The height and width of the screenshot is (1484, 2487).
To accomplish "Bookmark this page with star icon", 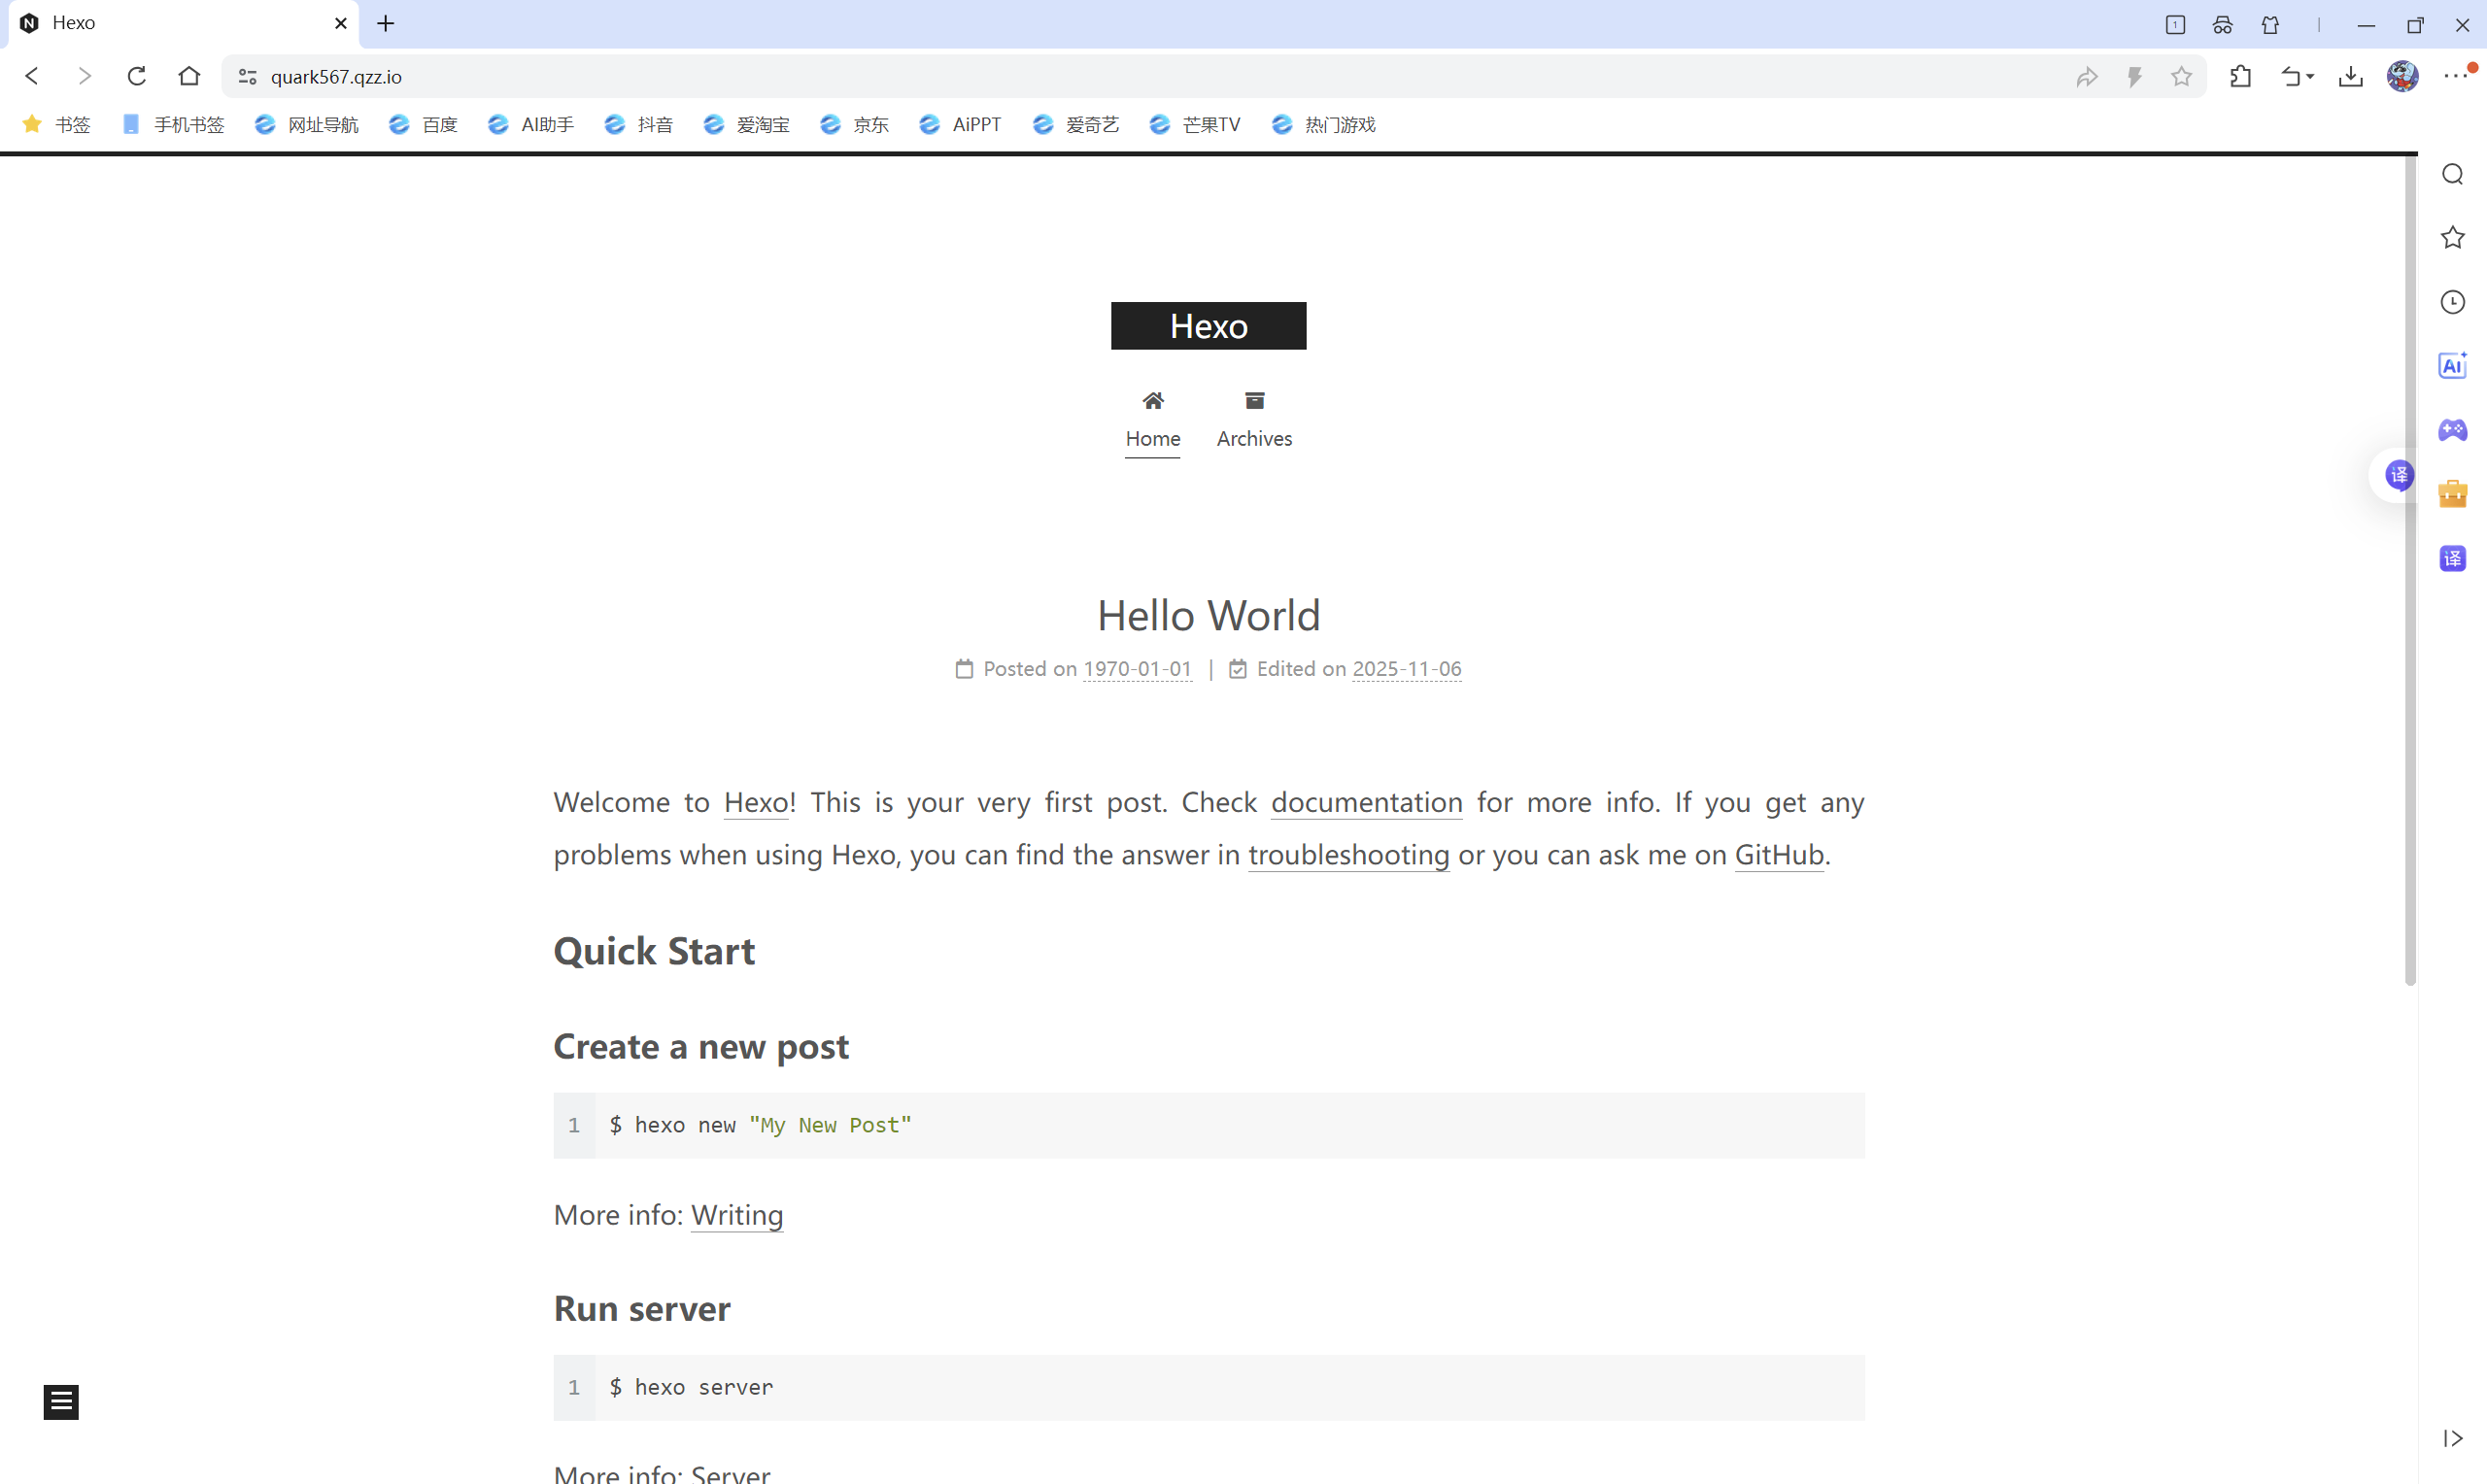I will click(x=2181, y=77).
